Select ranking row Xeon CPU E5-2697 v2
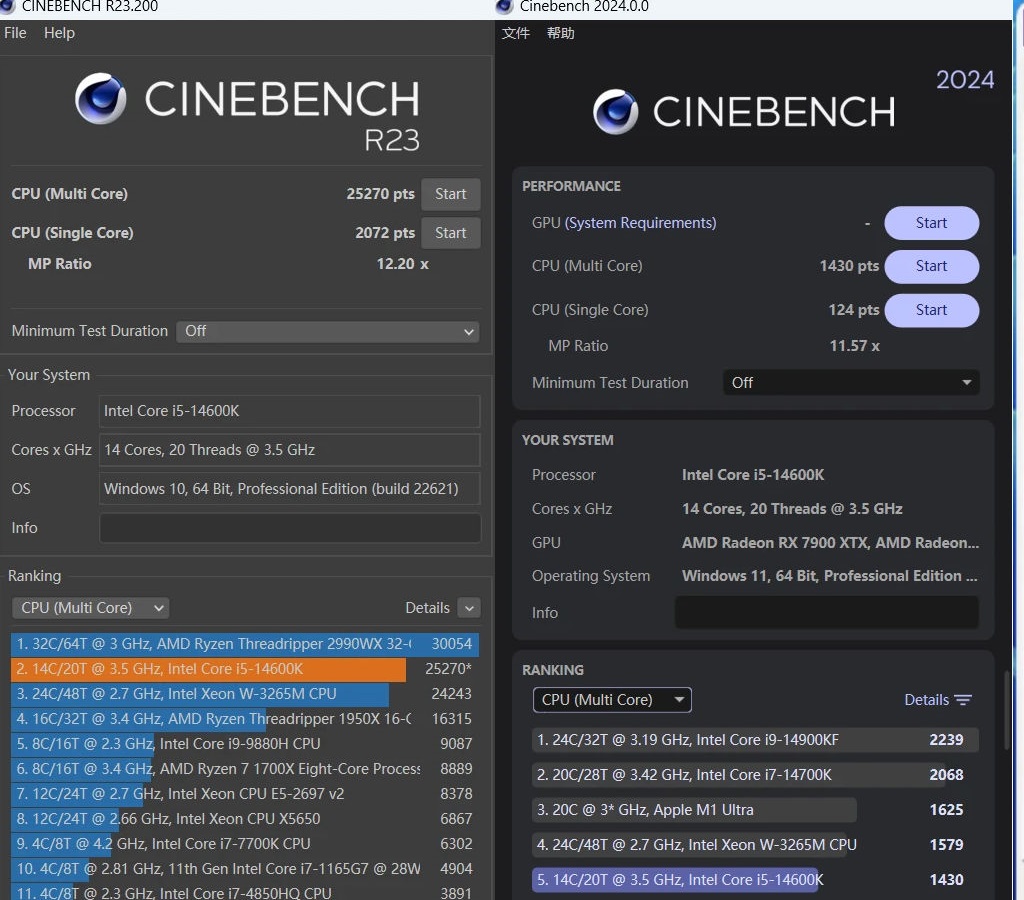This screenshot has height=900, width=1024. [245, 794]
